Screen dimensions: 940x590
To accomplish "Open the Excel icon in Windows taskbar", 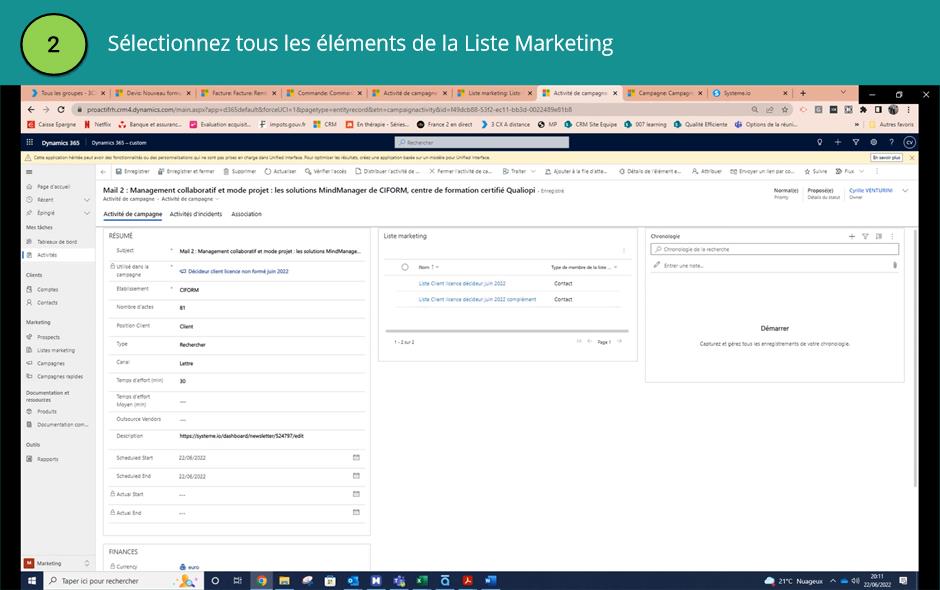I will 421,580.
